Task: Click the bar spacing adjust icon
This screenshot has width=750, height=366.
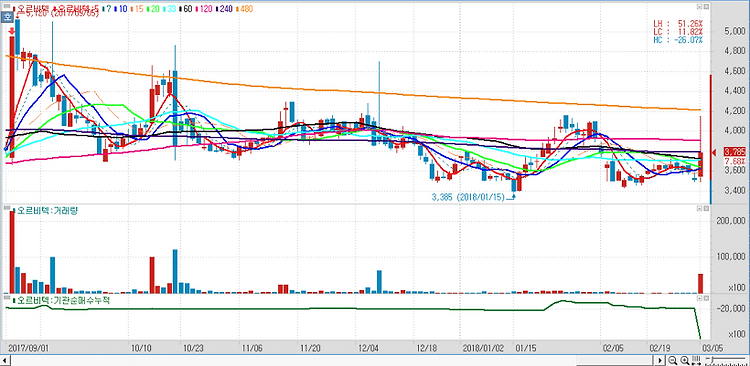Action: (696, 360)
